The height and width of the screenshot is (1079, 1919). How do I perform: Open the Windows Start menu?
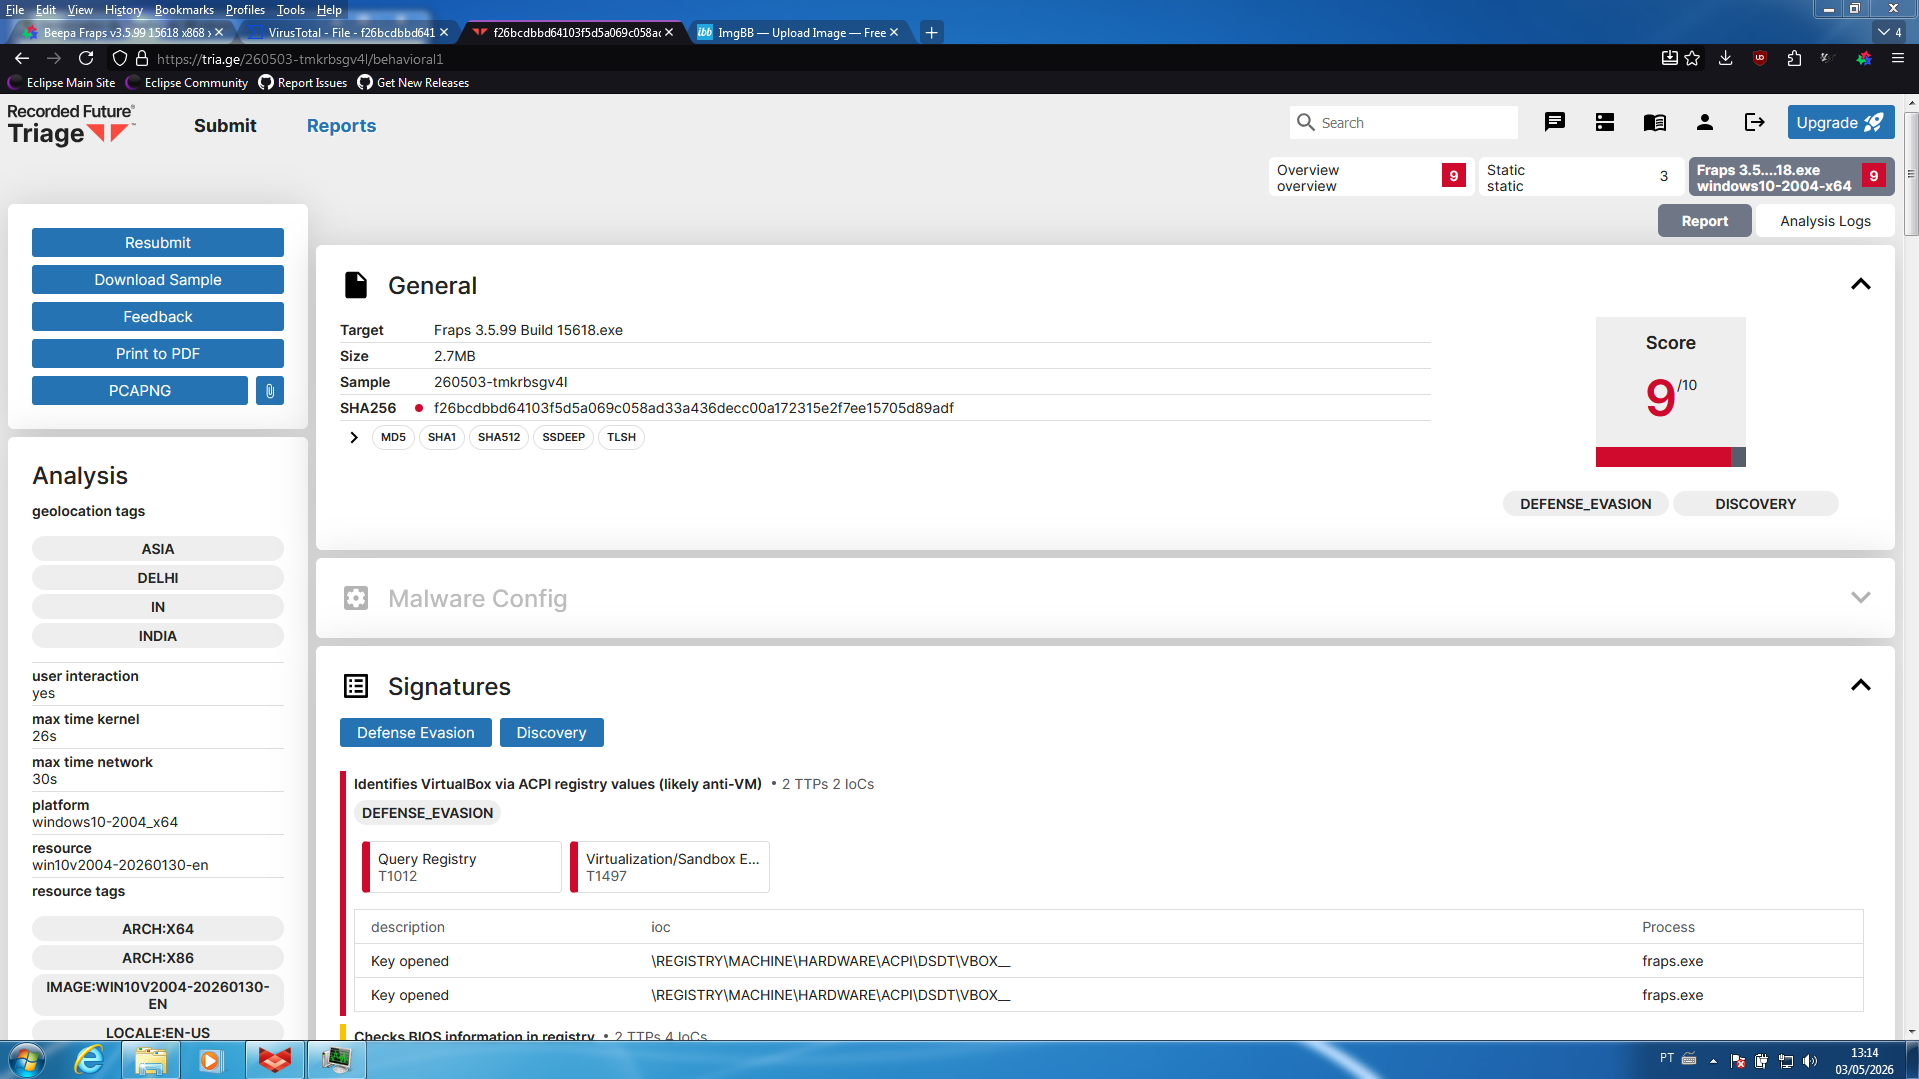(x=26, y=1060)
